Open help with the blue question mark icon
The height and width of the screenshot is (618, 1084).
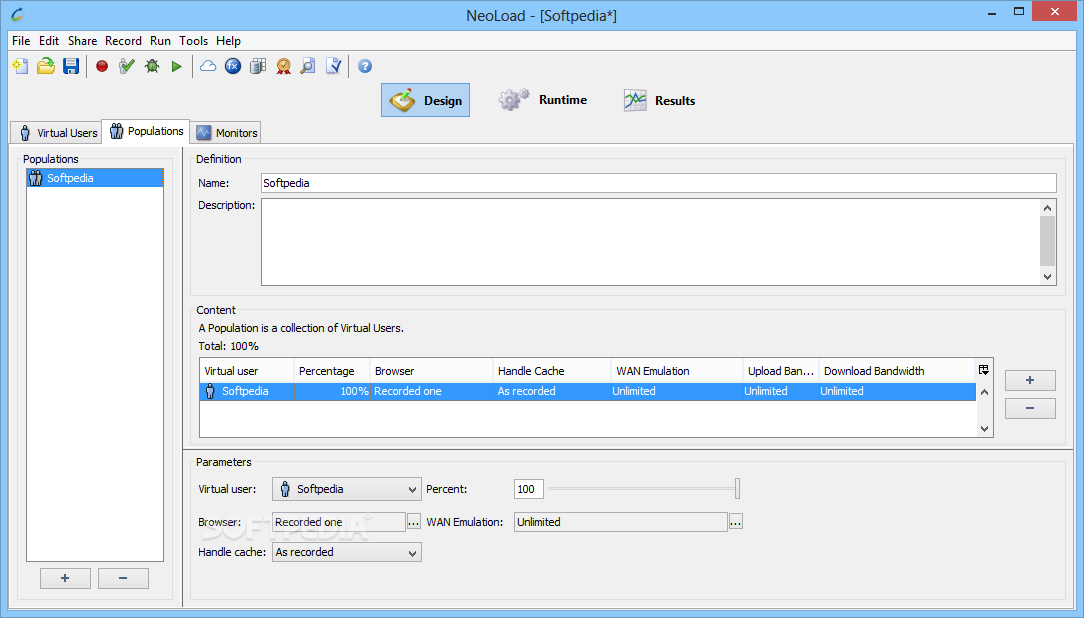pyautogui.click(x=365, y=66)
